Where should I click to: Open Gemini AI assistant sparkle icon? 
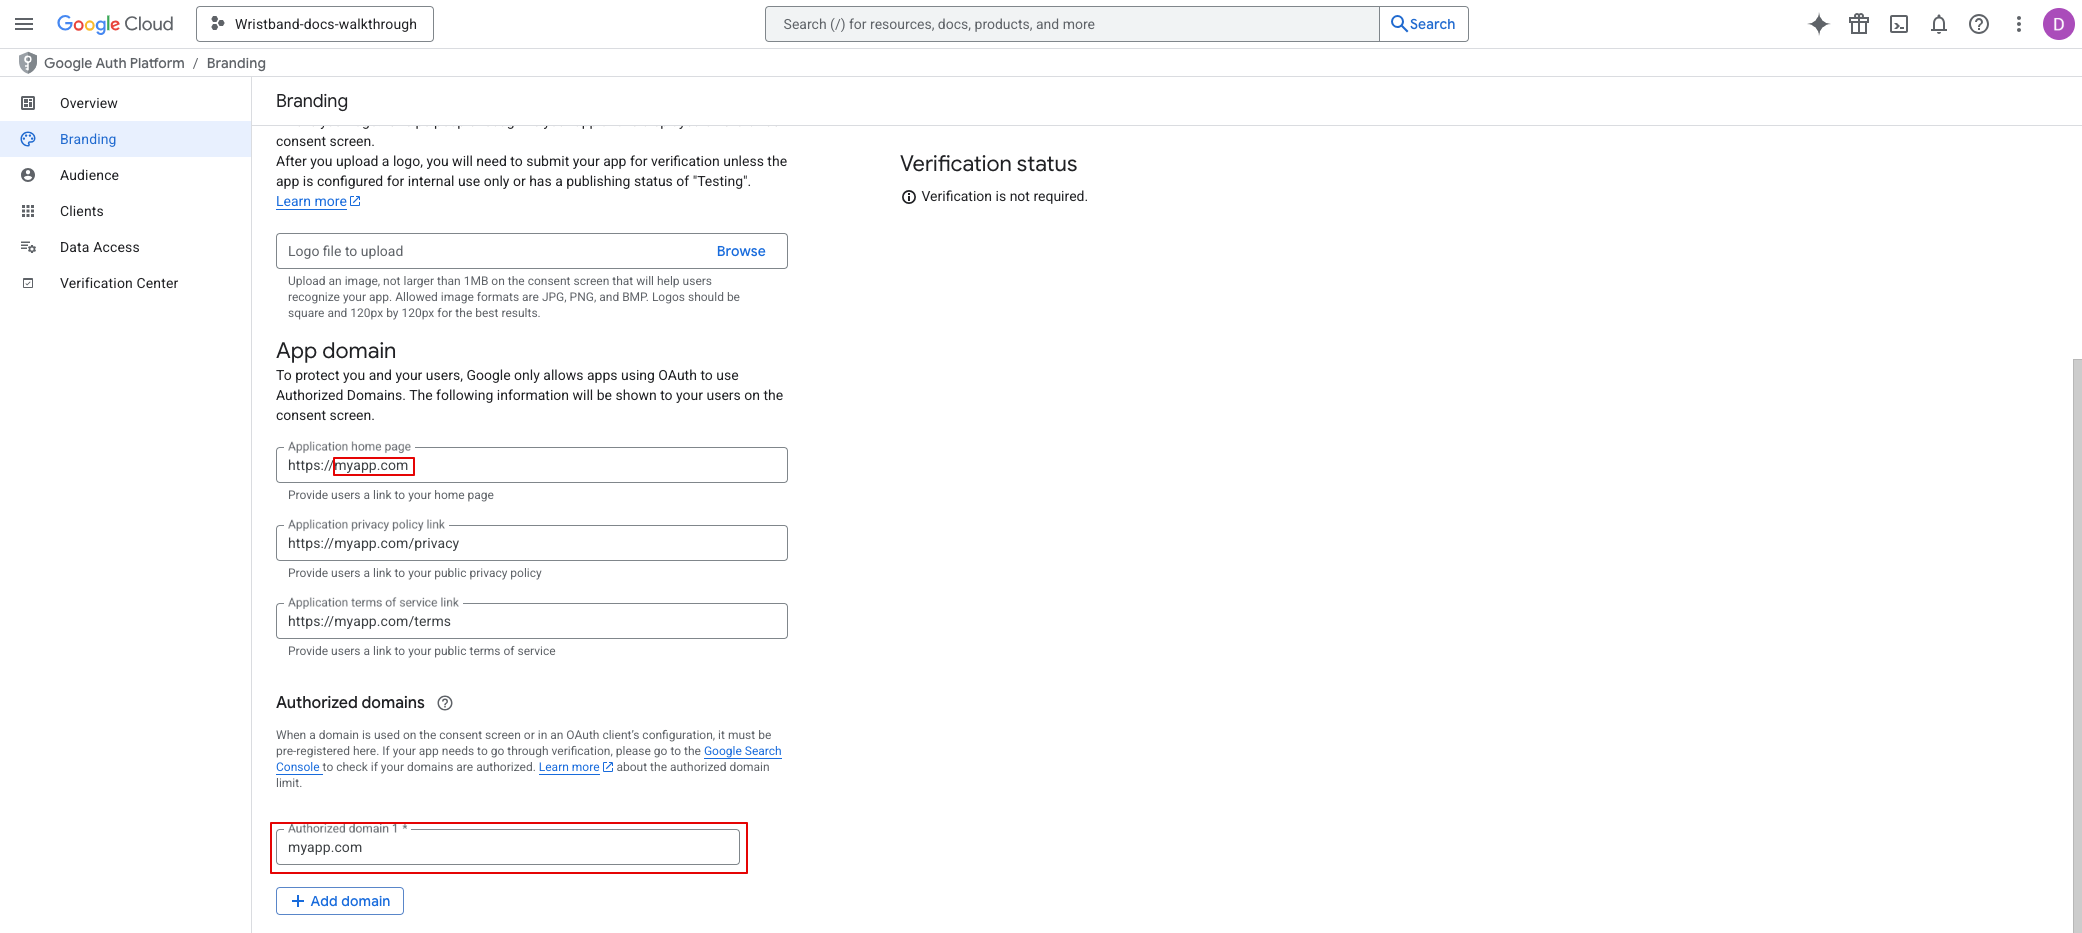pyautogui.click(x=1819, y=24)
